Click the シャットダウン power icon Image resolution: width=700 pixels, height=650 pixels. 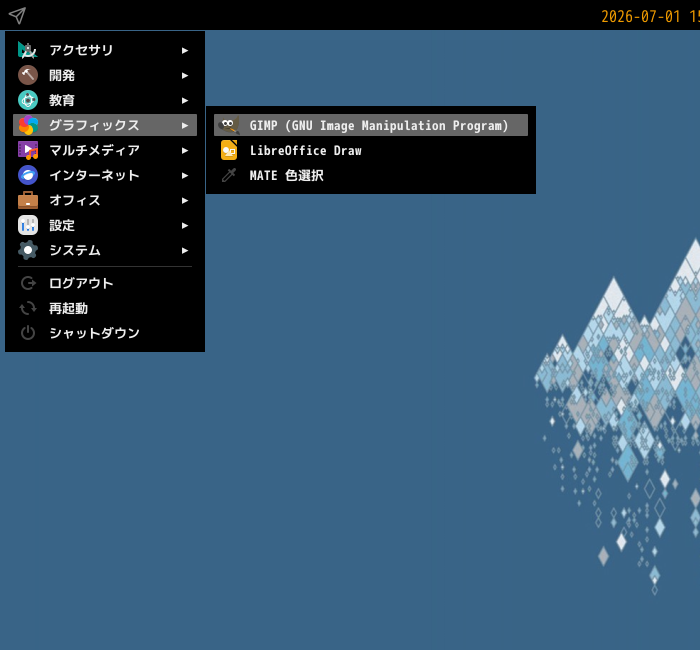pyautogui.click(x=28, y=333)
